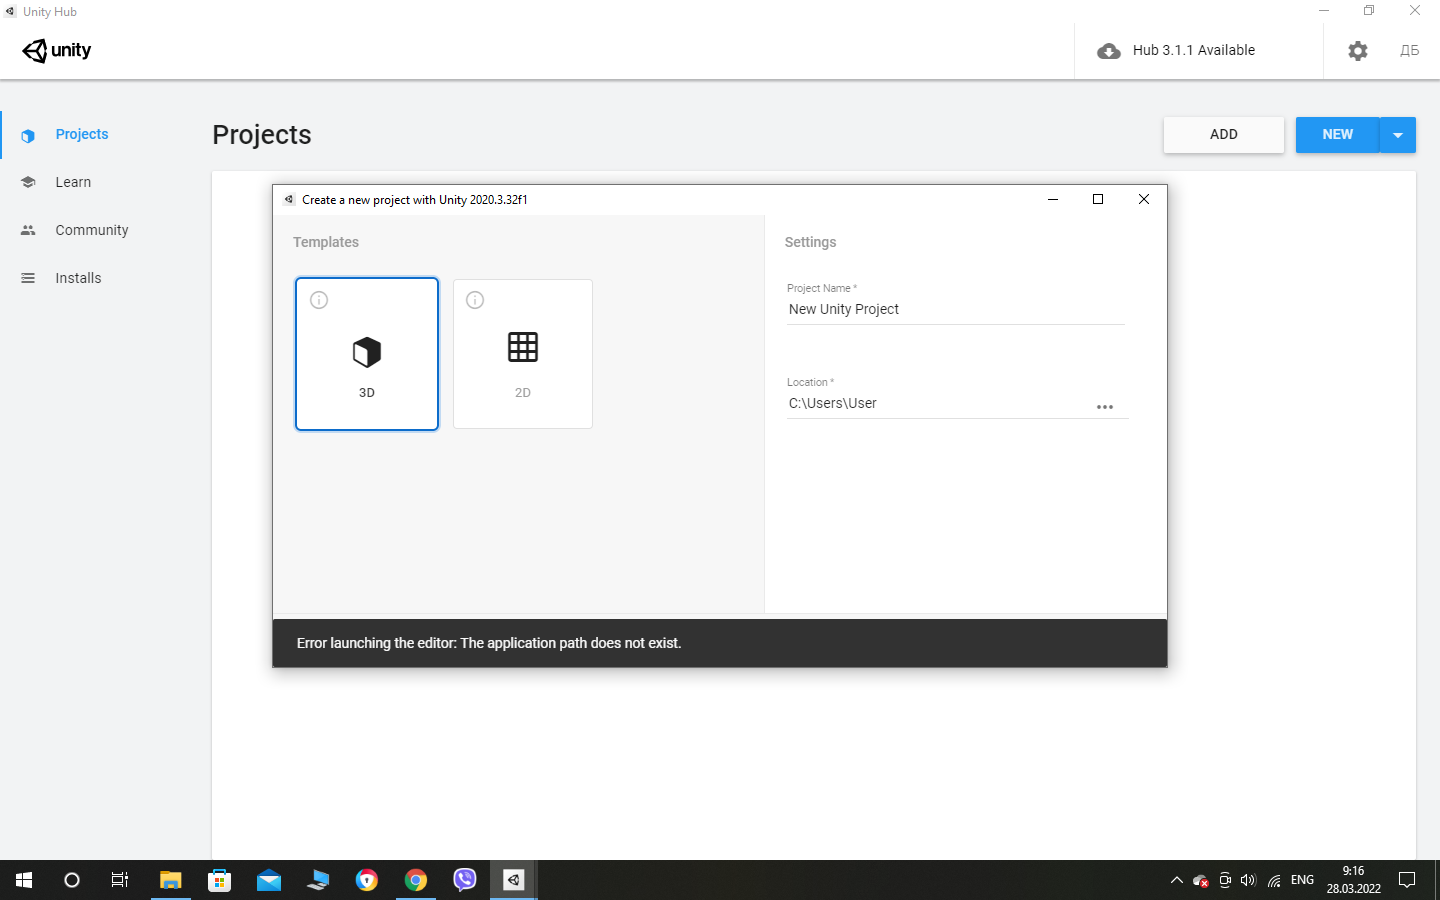Show hidden system tray icons
This screenshot has width=1440, height=900.
tap(1176, 880)
